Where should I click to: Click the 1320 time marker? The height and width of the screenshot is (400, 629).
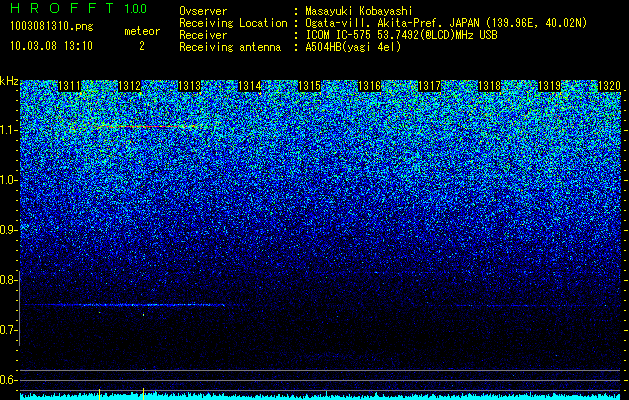coord(609,86)
